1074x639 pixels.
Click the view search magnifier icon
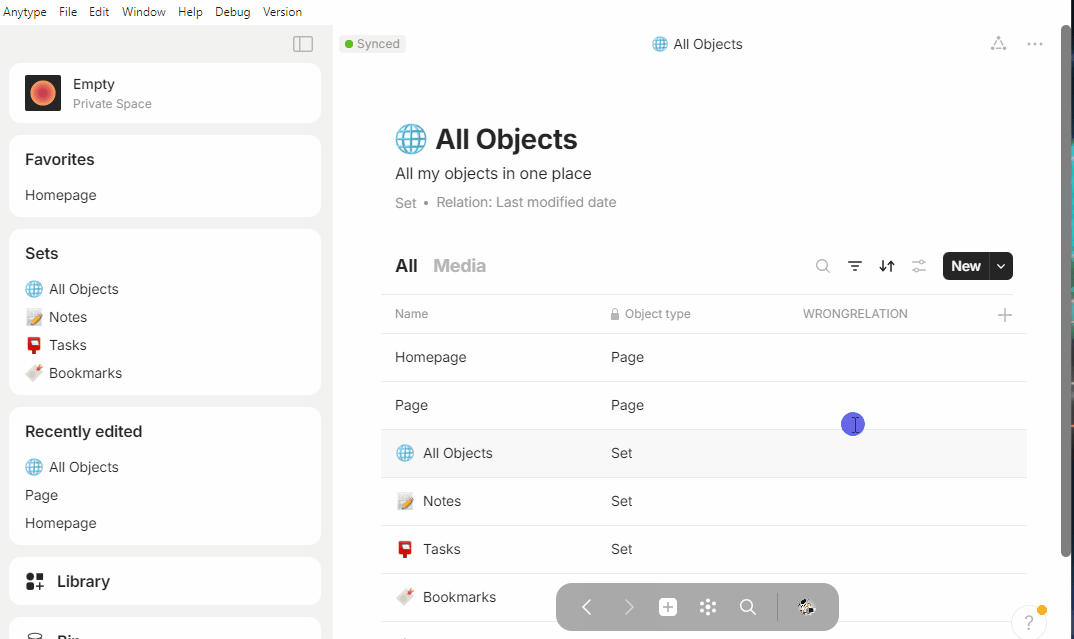pos(823,266)
